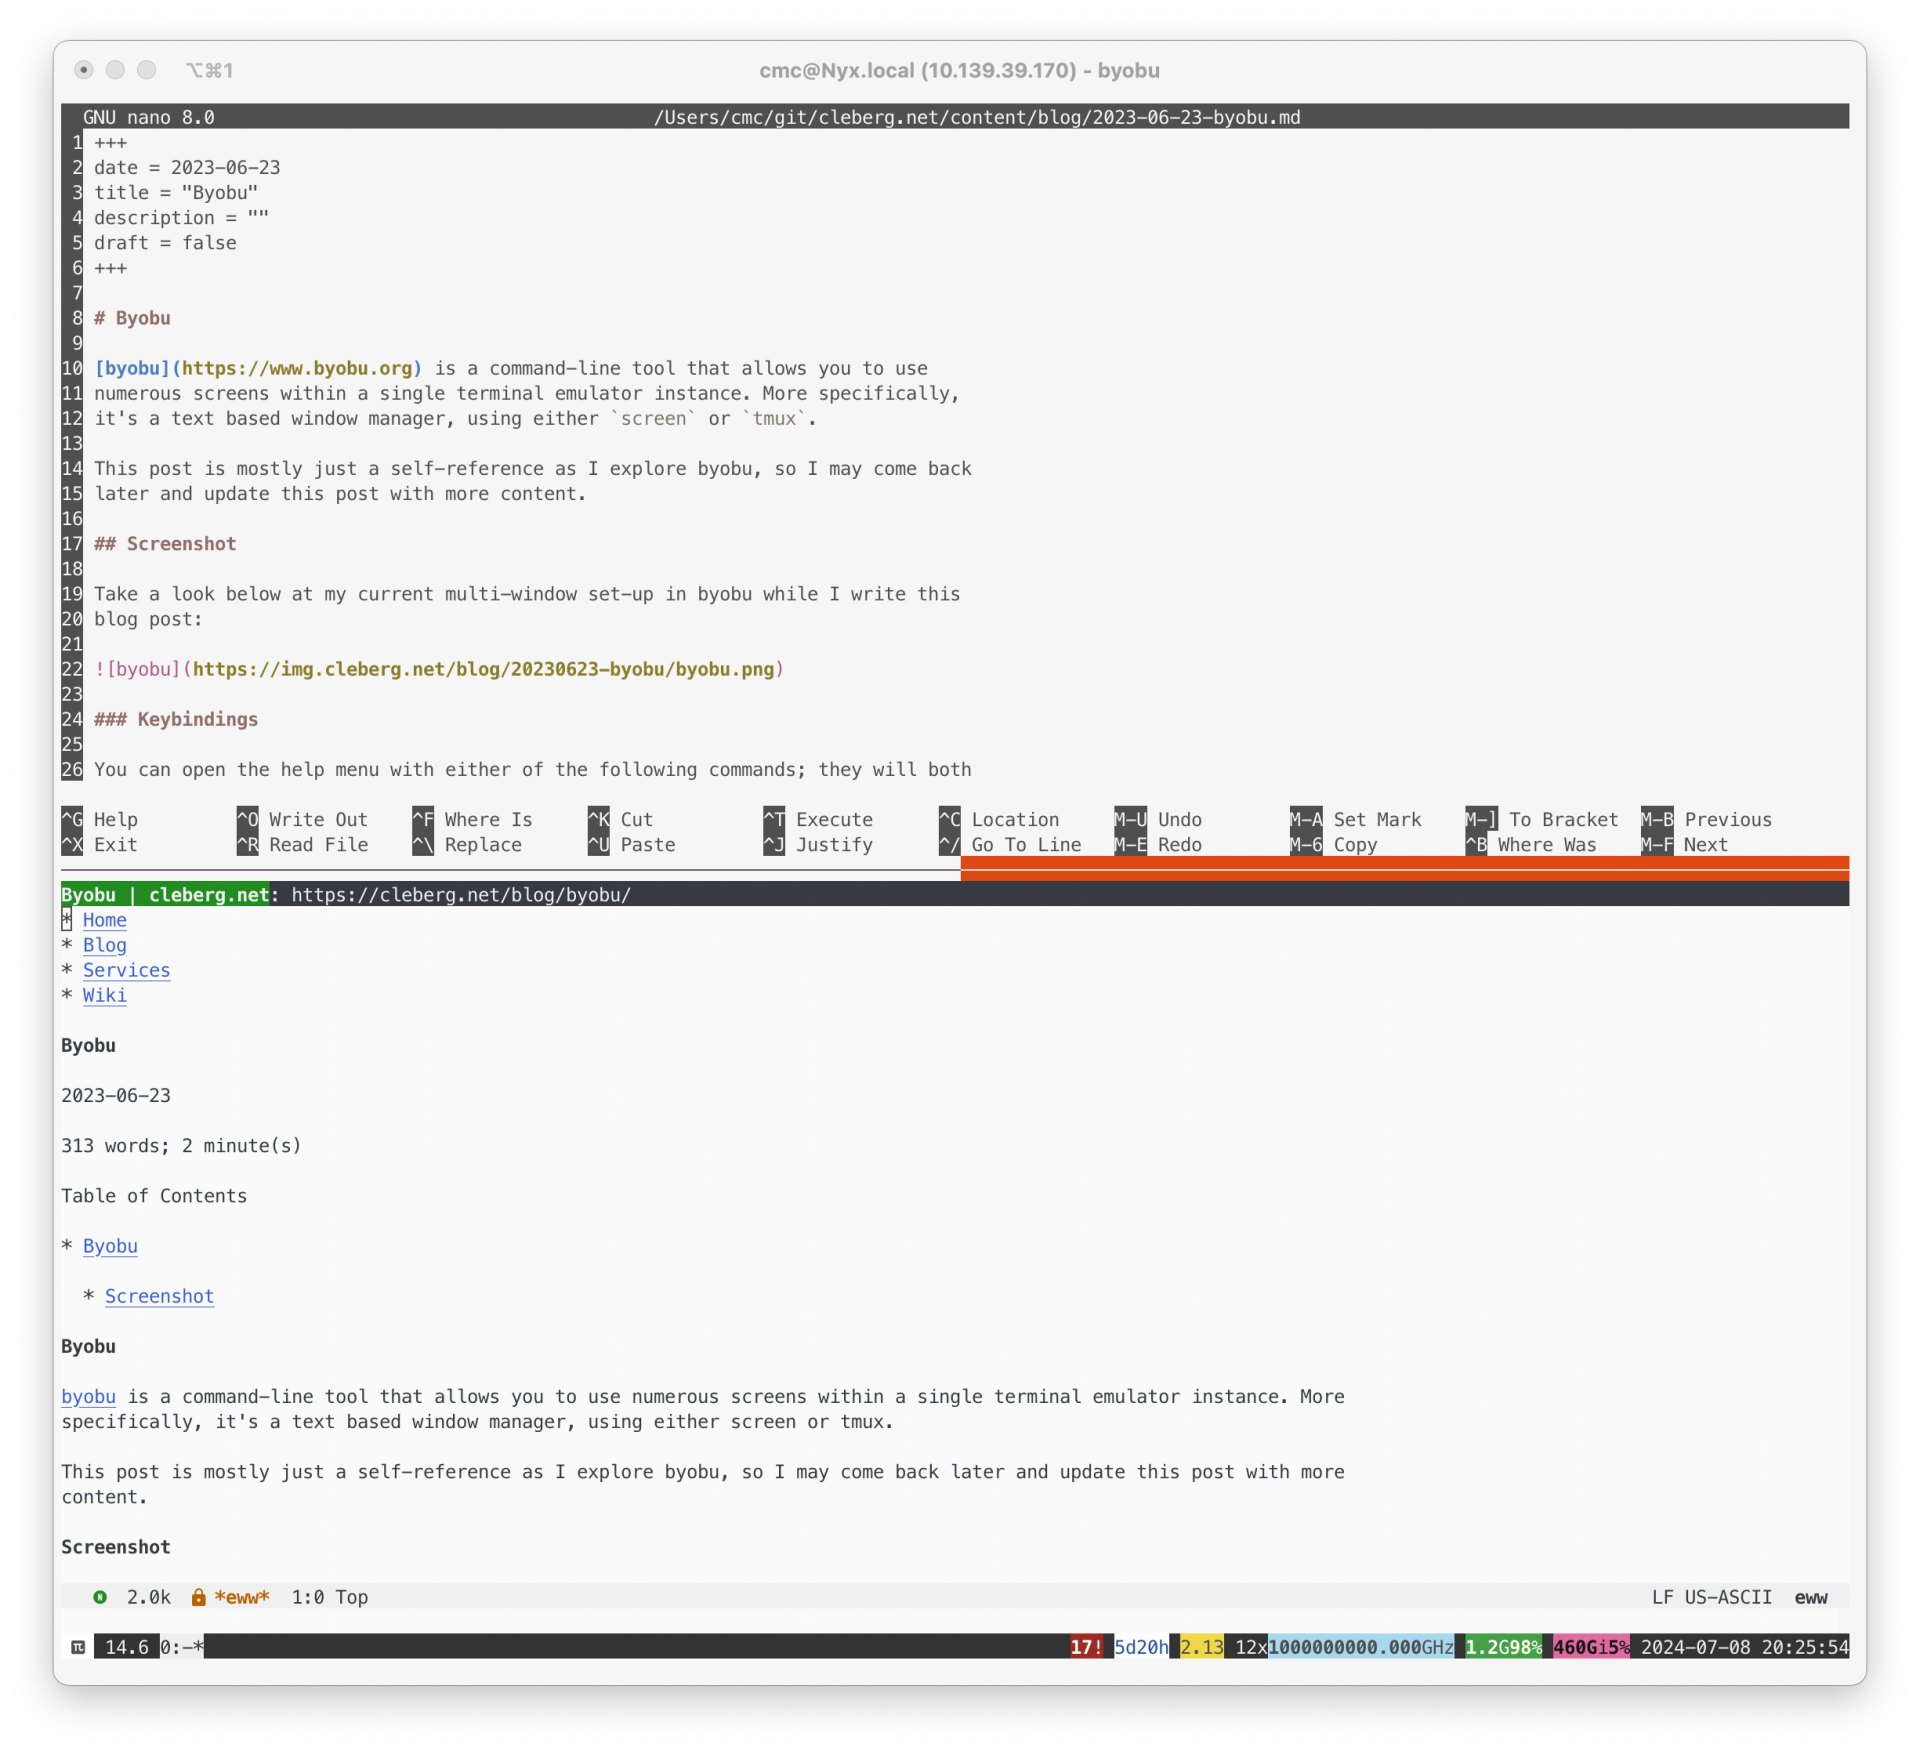
Task: Click the "⌥⌘1" item in the title bar
Action: tap(209, 70)
